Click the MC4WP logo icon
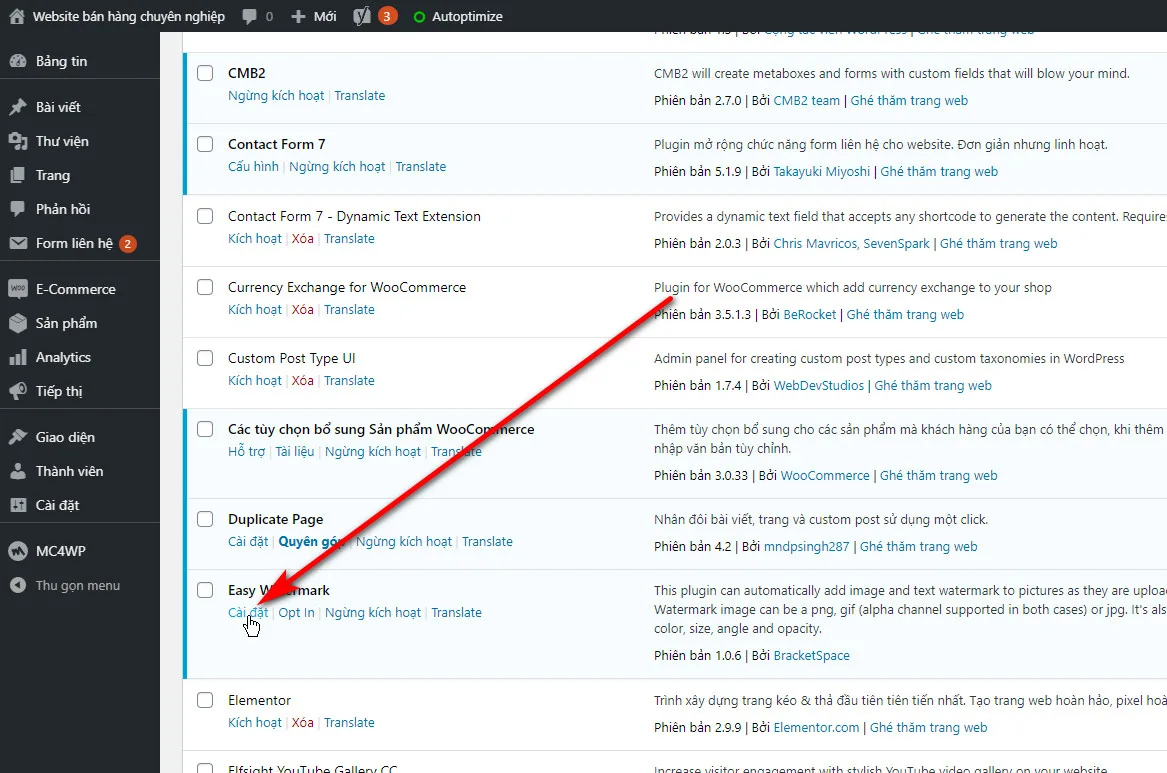1167x773 pixels. point(18,551)
